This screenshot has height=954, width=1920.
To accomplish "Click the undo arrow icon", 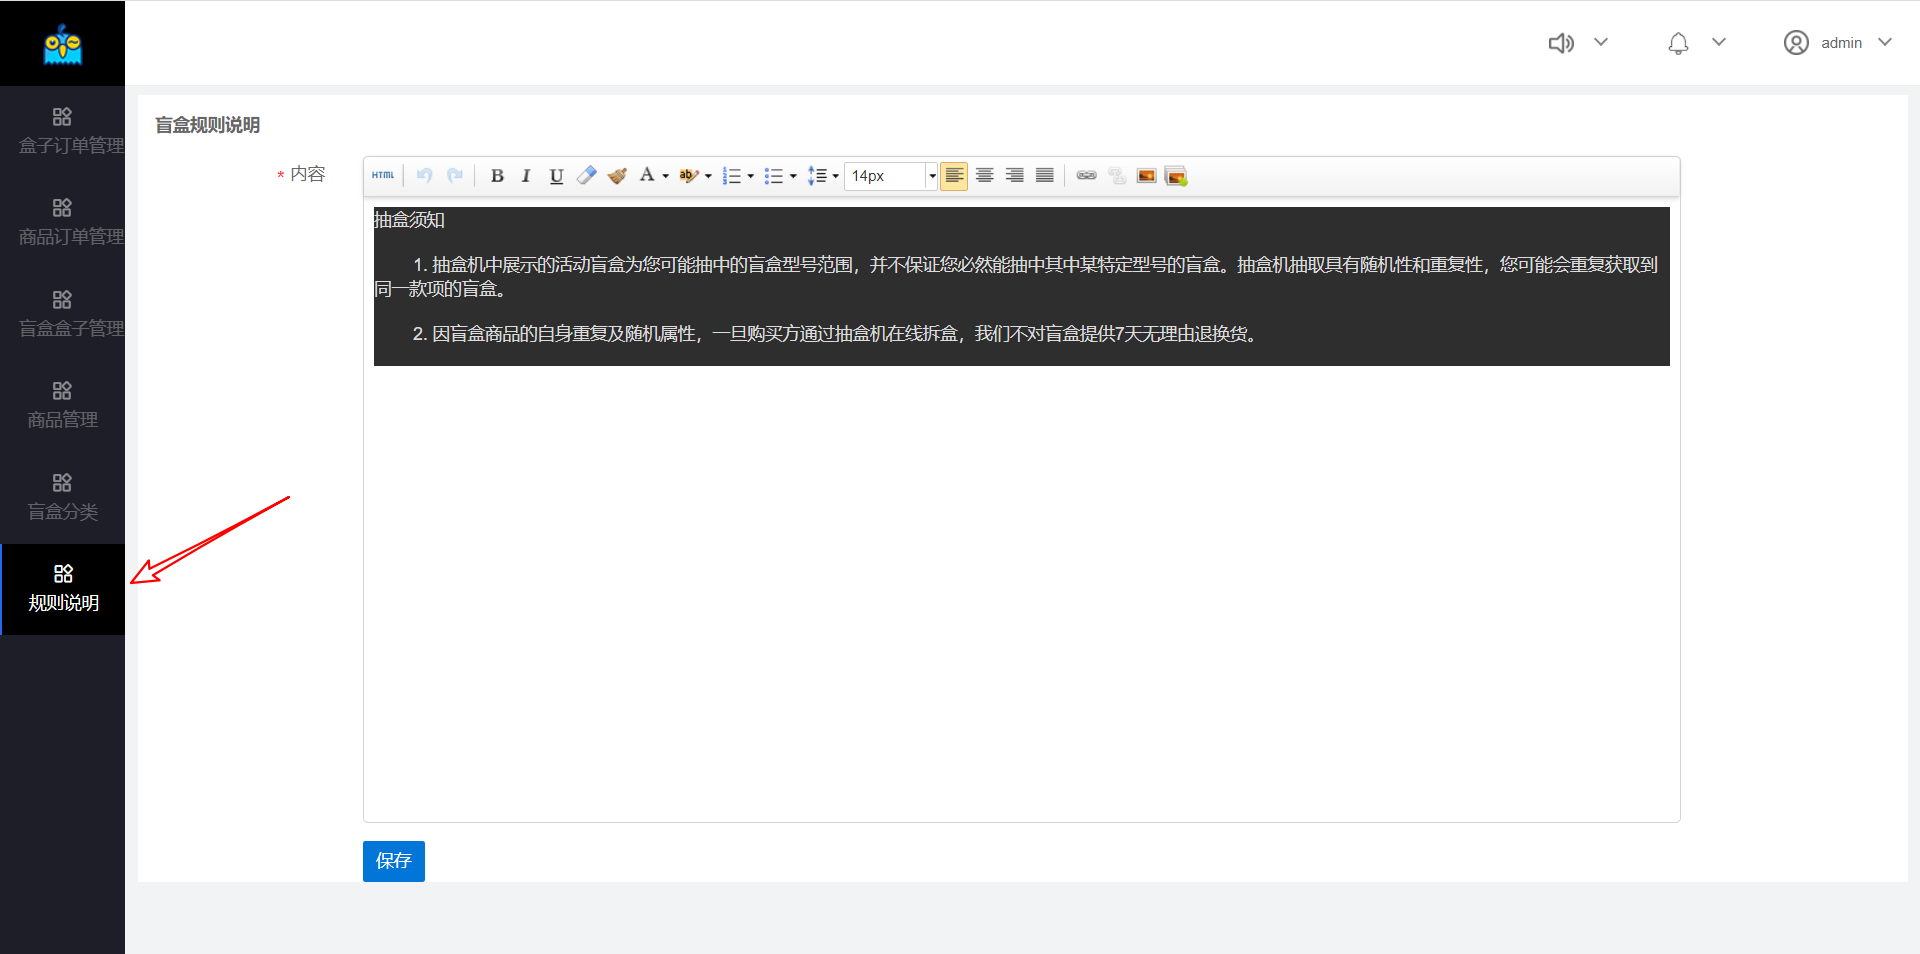I will pos(424,176).
